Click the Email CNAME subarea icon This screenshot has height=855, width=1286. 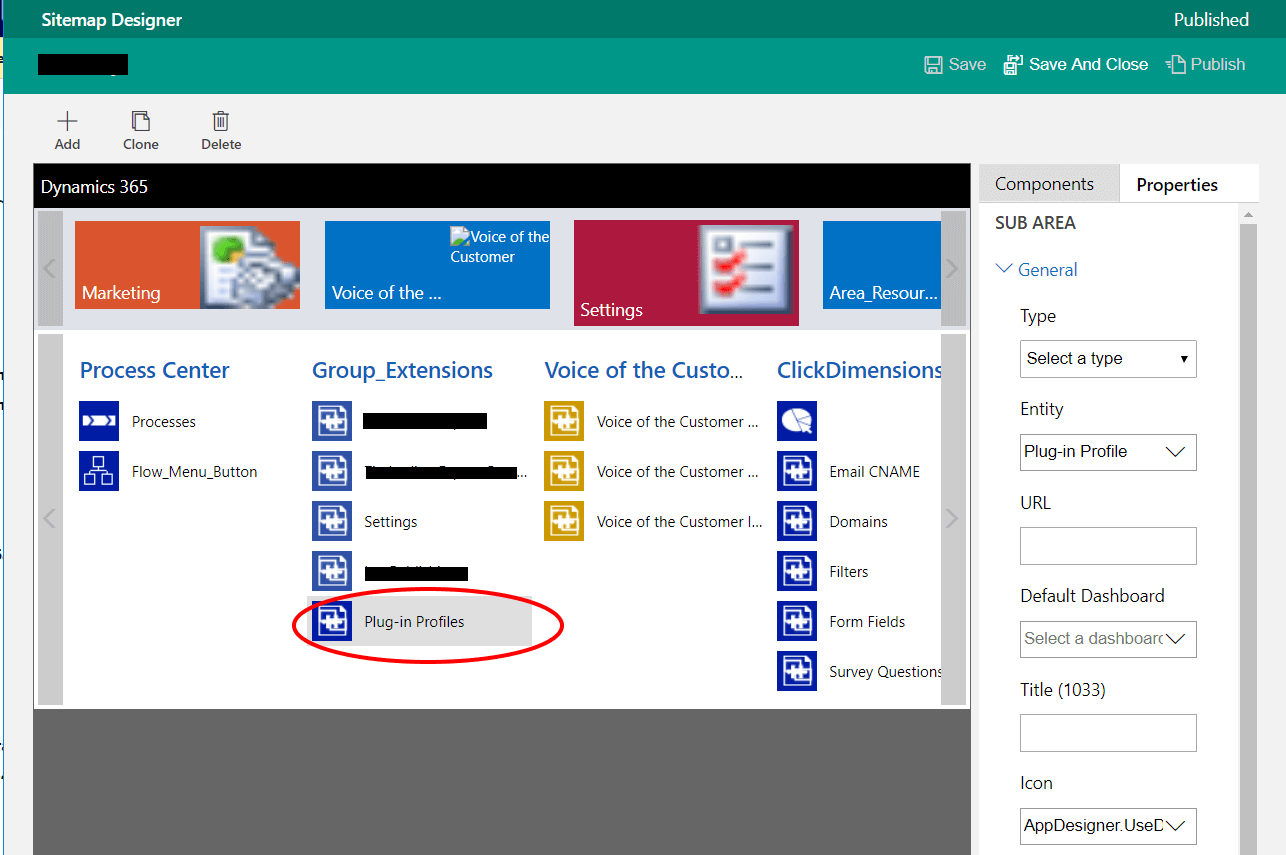pos(797,471)
